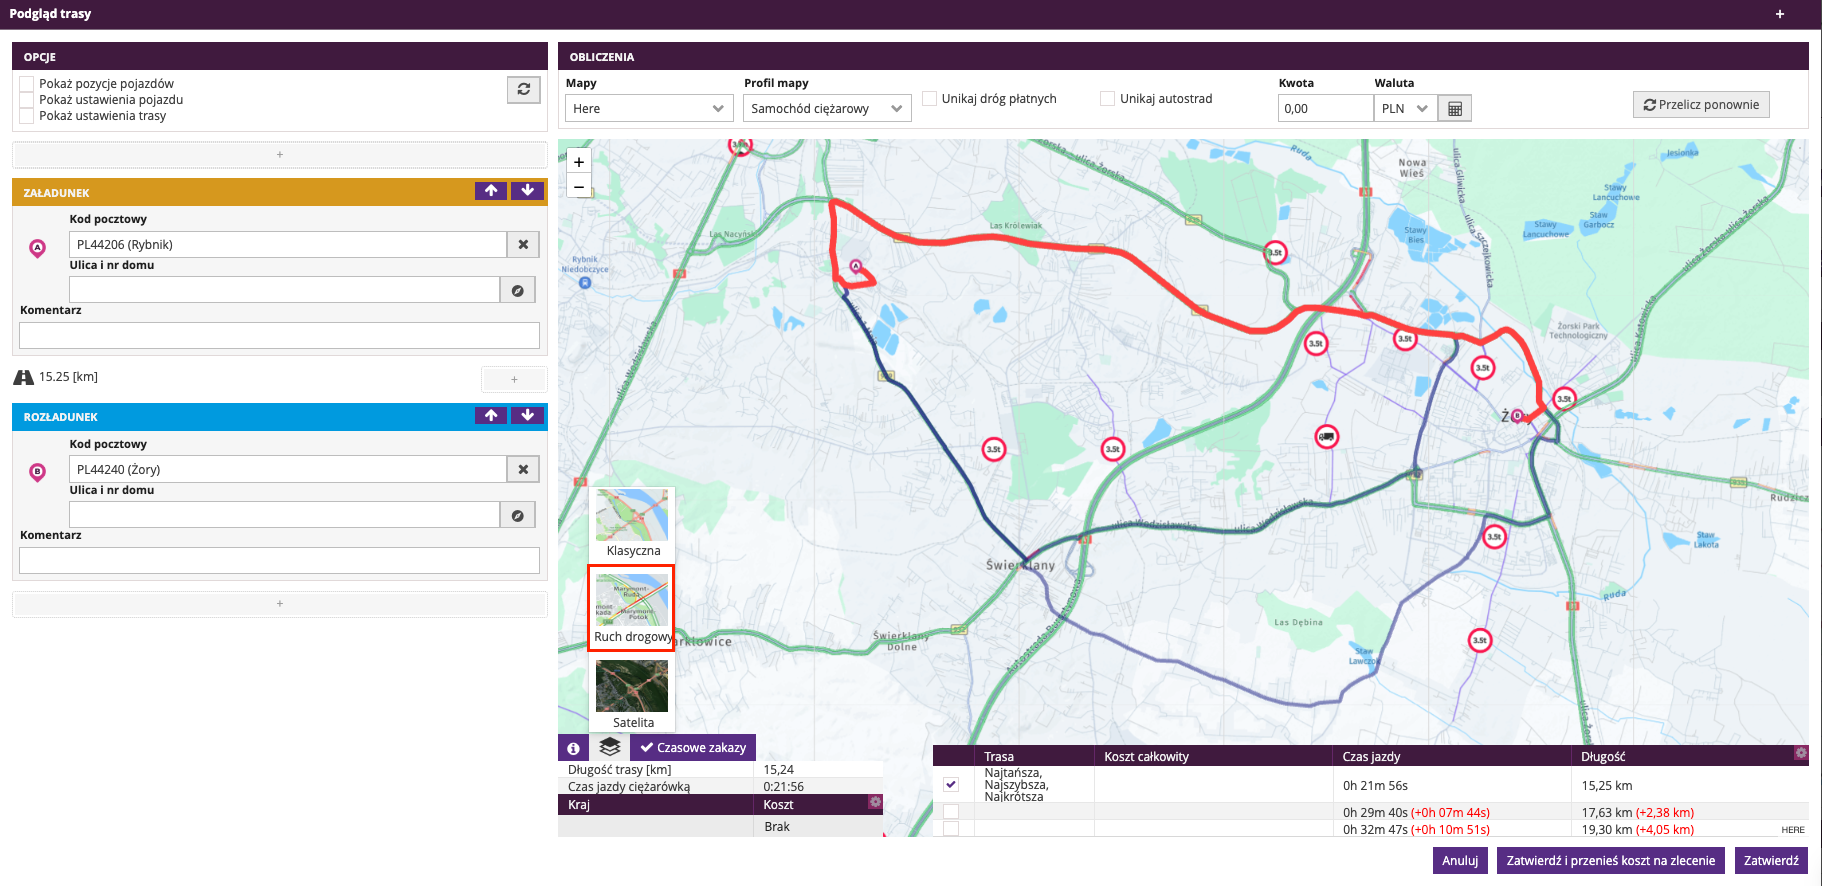
Task: Click the pink marker A beside the Załadunek fields
Action: (x=37, y=248)
